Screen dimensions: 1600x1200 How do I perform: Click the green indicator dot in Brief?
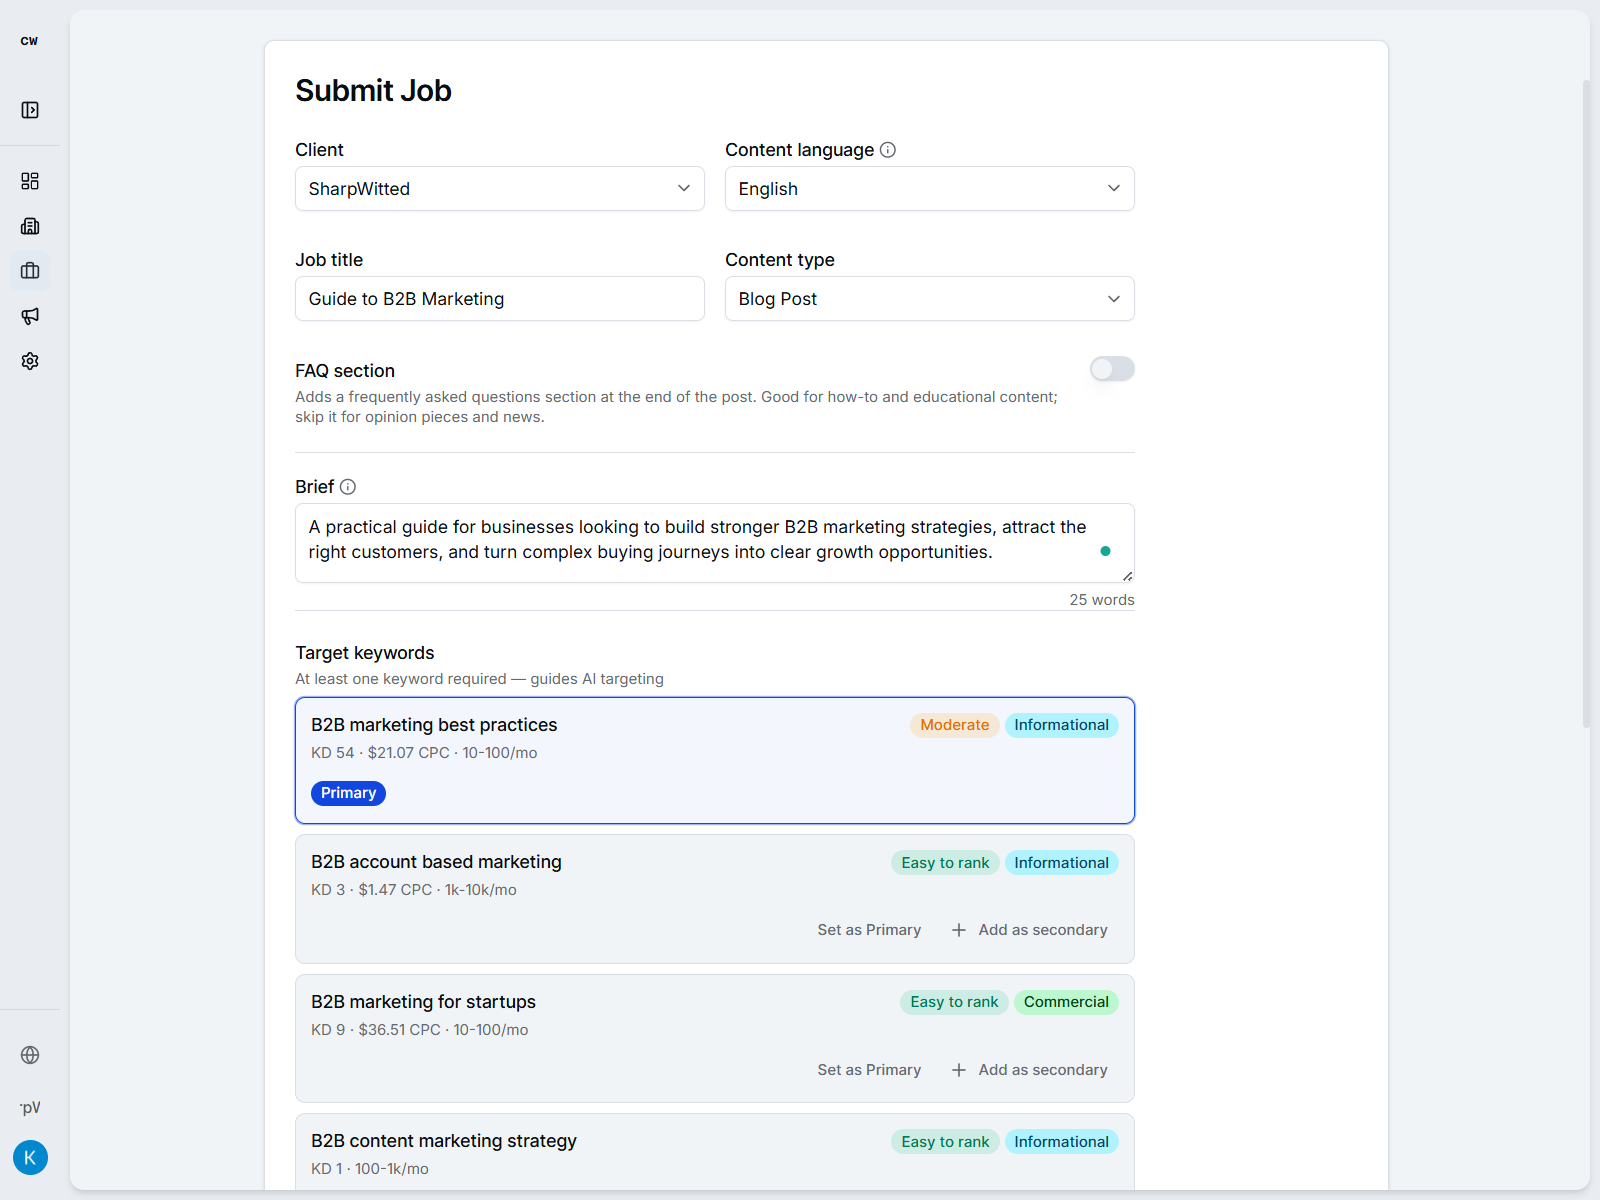(x=1105, y=551)
